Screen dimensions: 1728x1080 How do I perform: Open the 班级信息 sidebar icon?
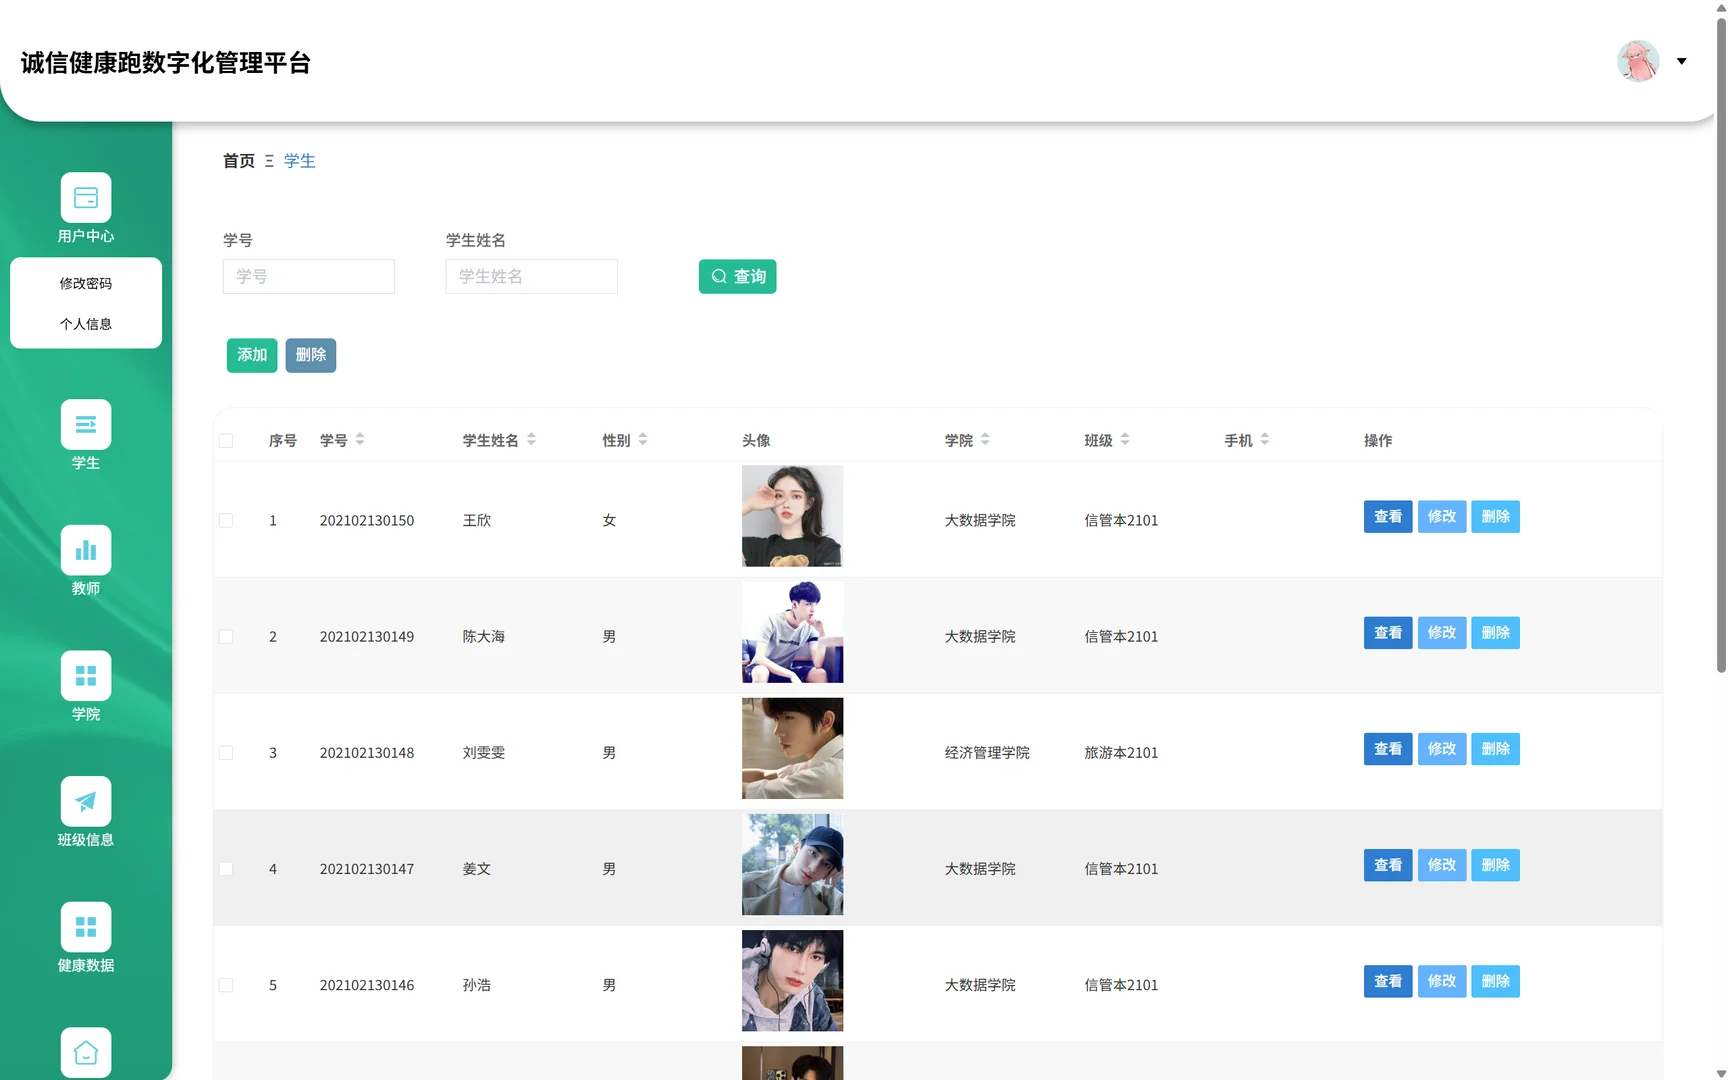tap(86, 802)
